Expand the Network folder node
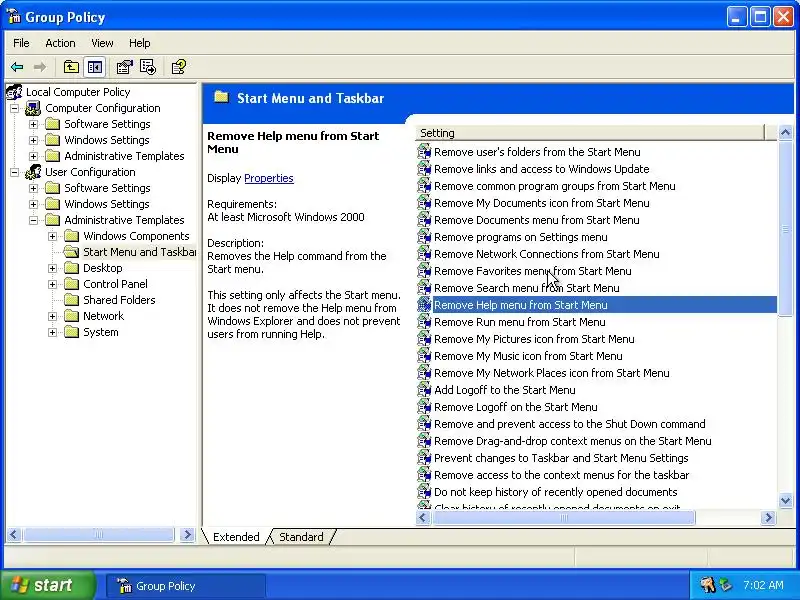800x600 pixels. click(52, 316)
